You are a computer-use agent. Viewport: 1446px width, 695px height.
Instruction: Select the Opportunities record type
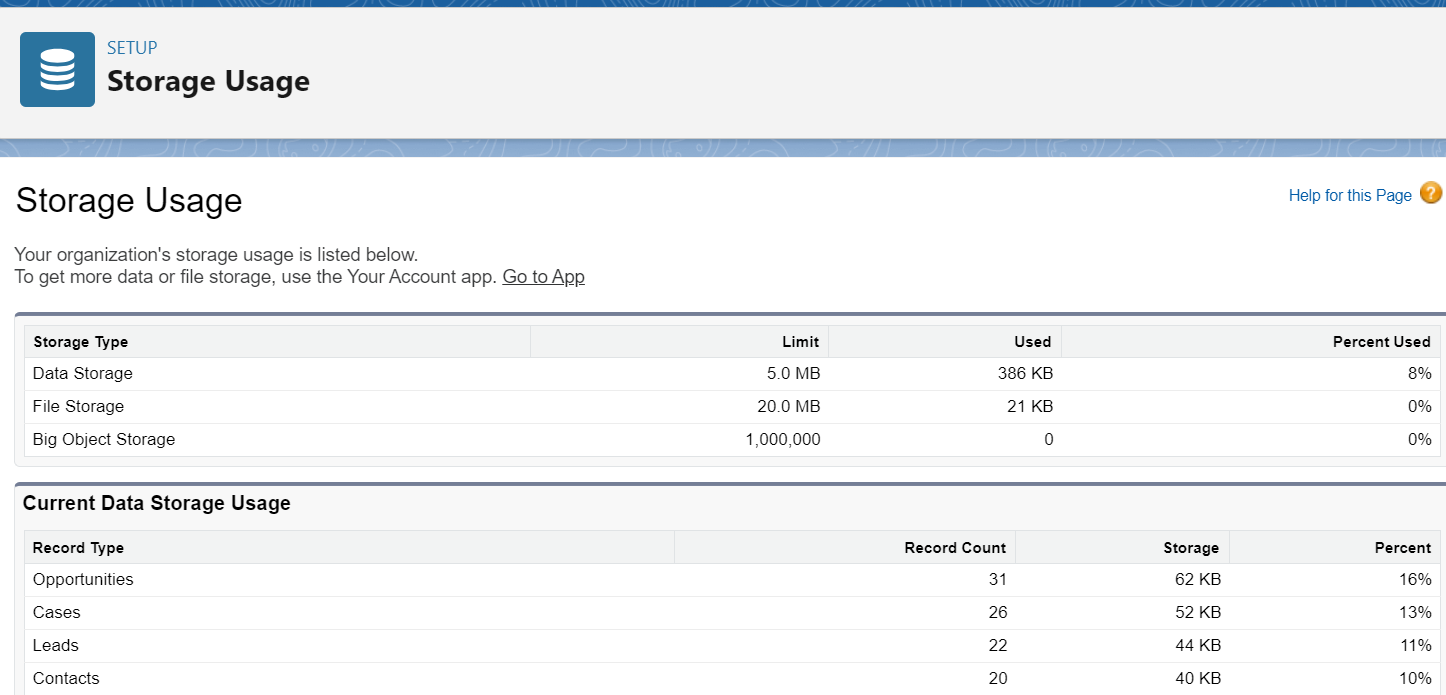83,579
